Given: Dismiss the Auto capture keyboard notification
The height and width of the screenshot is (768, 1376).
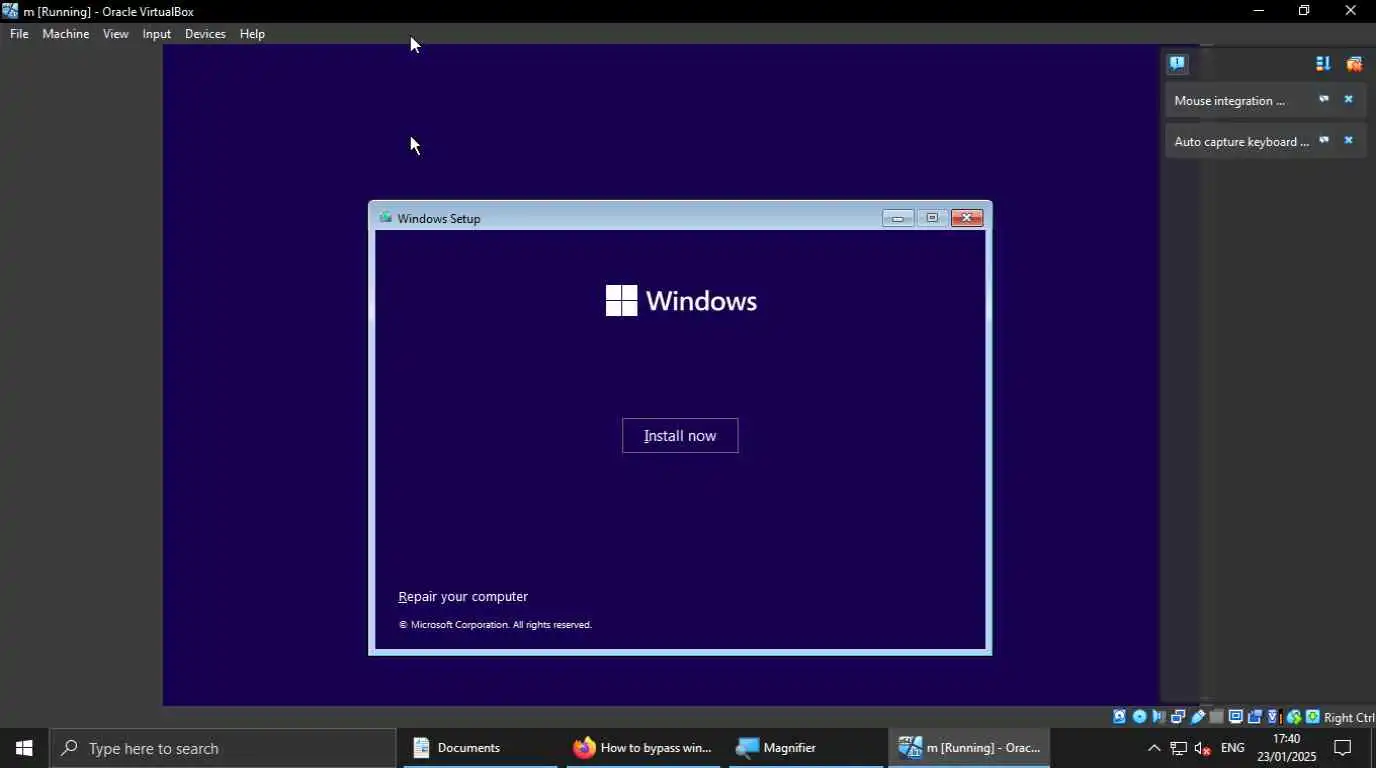Looking at the screenshot, I should pyautogui.click(x=1348, y=141).
